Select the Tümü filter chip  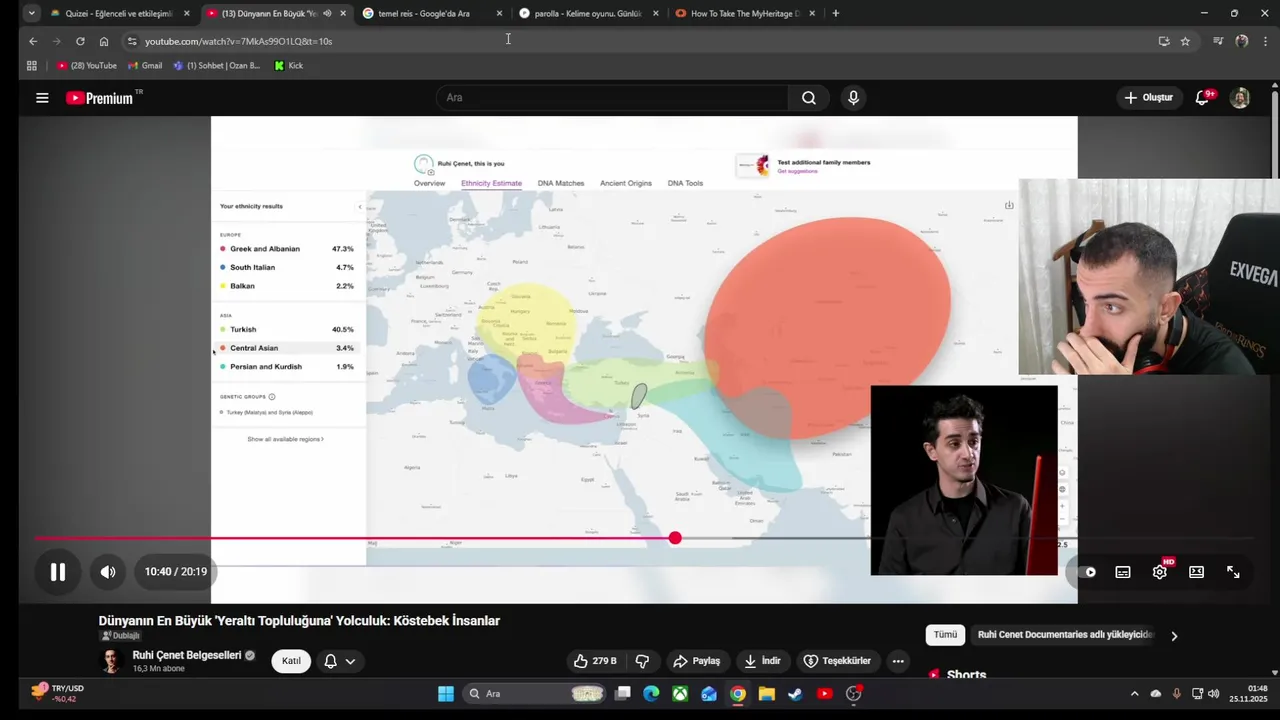[x=945, y=635]
